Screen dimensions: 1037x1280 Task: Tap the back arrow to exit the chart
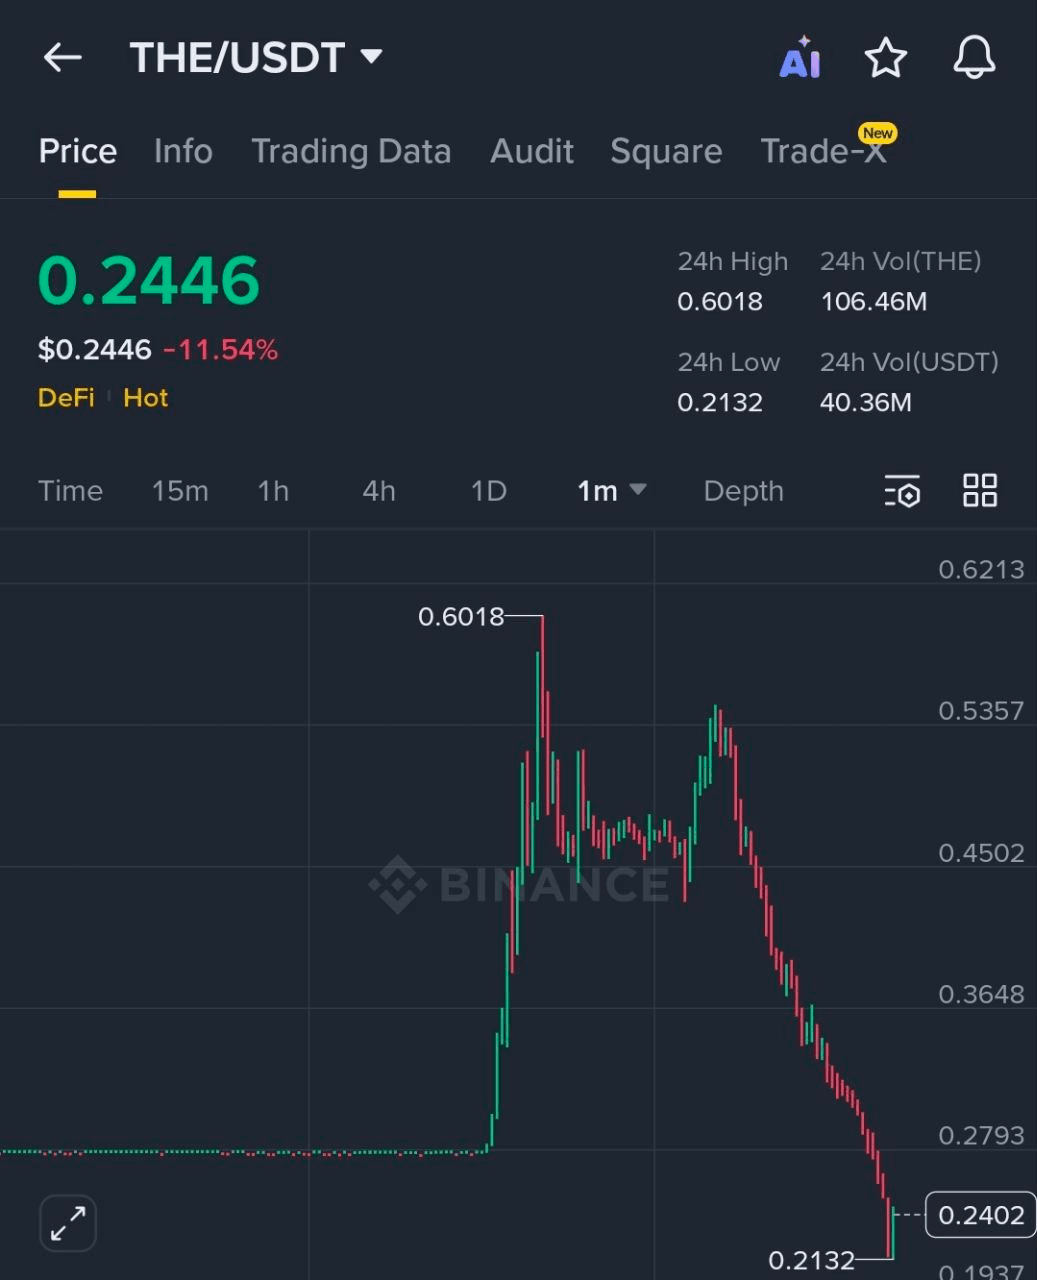(x=62, y=57)
